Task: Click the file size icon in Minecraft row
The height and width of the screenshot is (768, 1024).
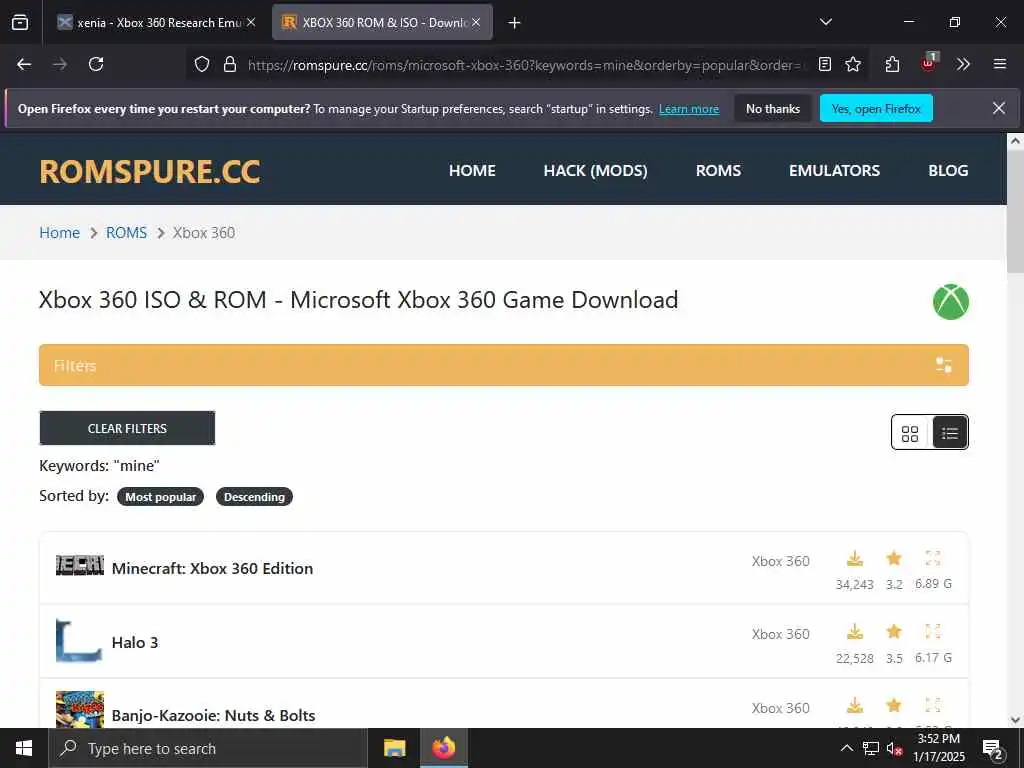Action: (933, 558)
